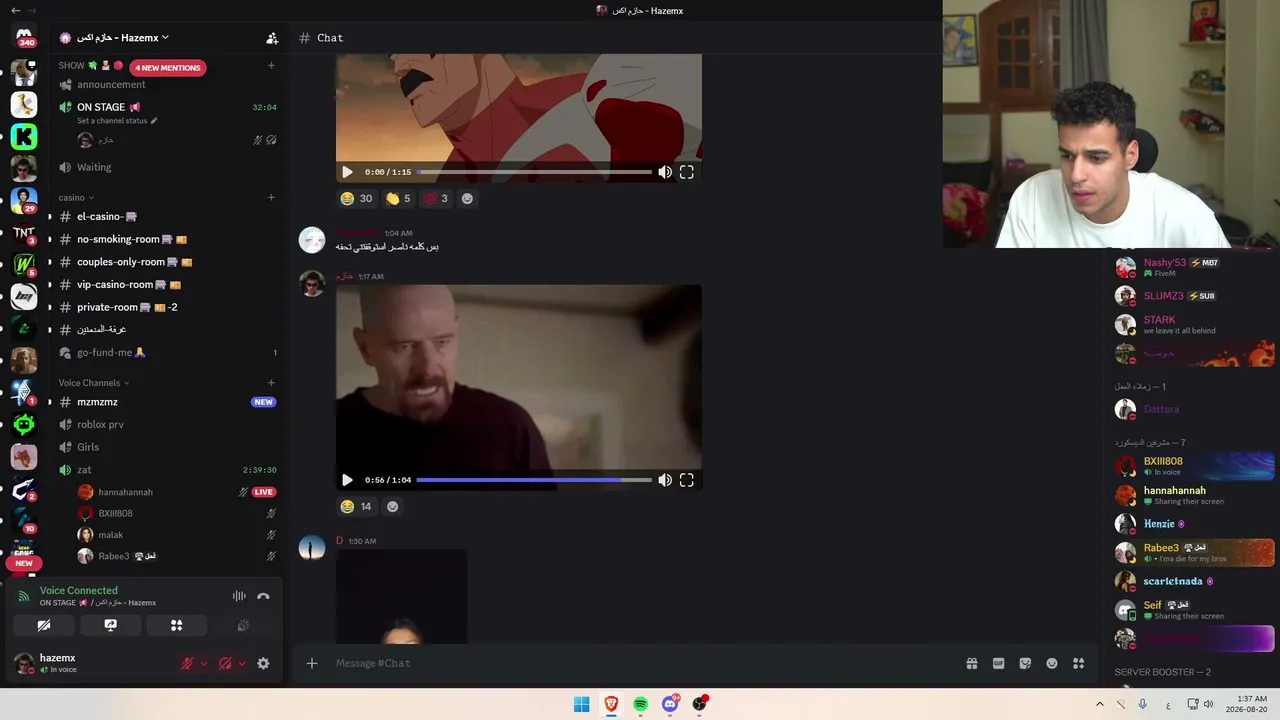Screen dimensions: 1280x720
Task: Start sharing your screen
Action: coord(110,625)
